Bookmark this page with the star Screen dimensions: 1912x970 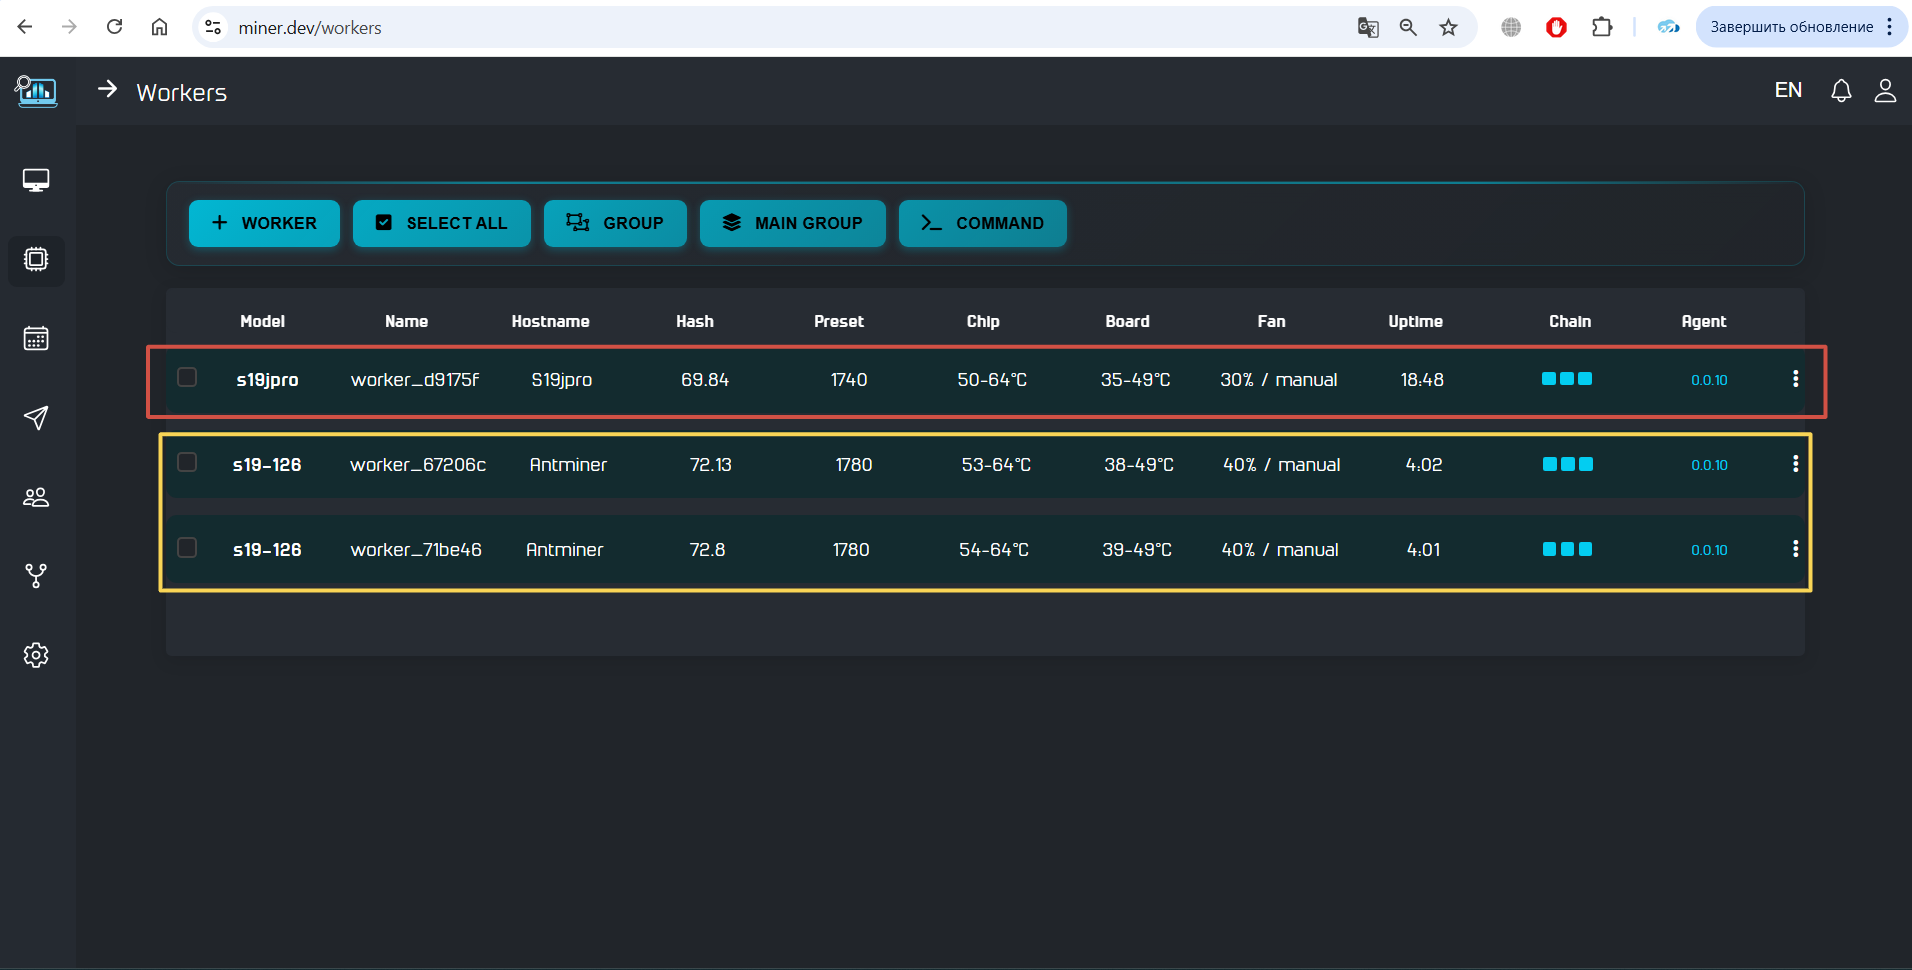click(1448, 27)
